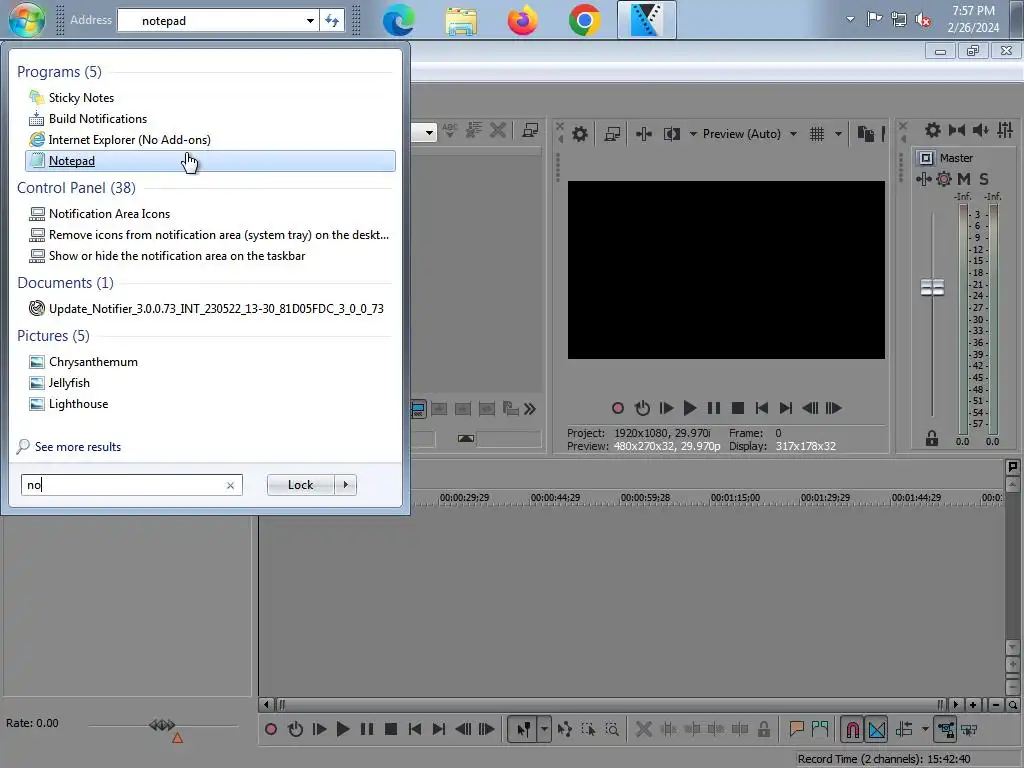
Task: Open Action Center flag tray icon
Action: (x=874, y=19)
